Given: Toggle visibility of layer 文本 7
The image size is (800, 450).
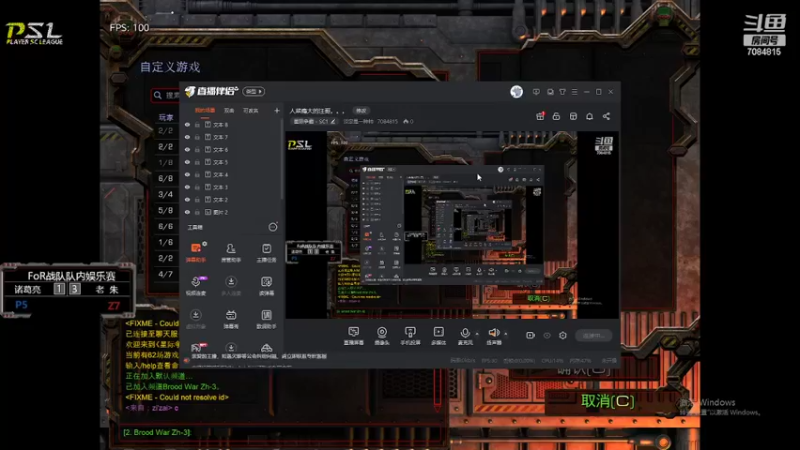Looking at the screenshot, I should [x=187, y=137].
